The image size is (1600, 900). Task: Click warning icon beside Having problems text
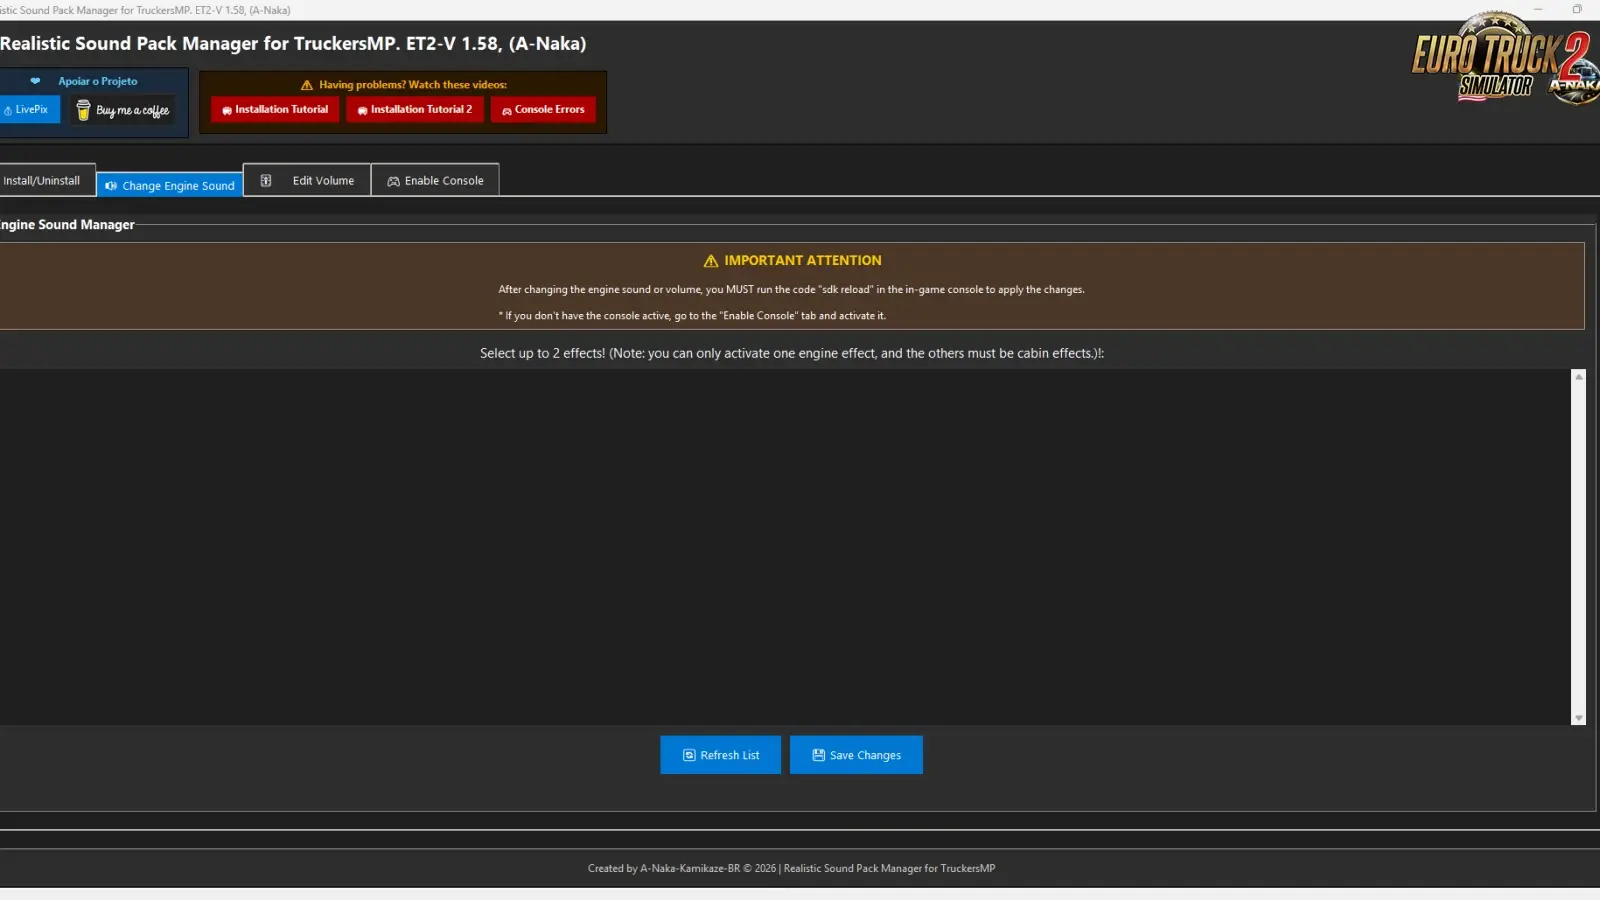click(x=307, y=85)
